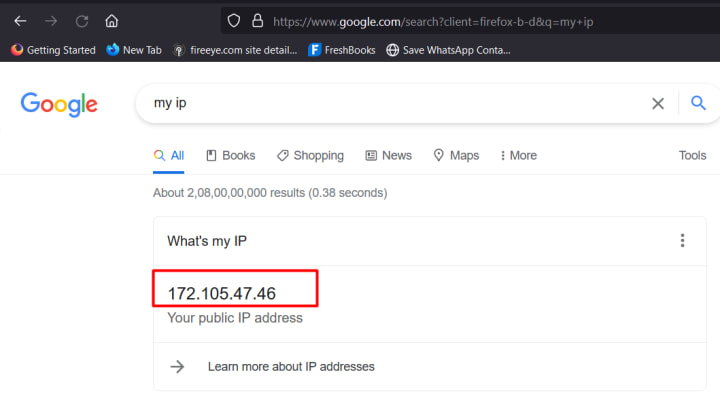This screenshot has width=720, height=402.
Task: Click the tracking protection shield icon
Action: [x=234, y=21]
